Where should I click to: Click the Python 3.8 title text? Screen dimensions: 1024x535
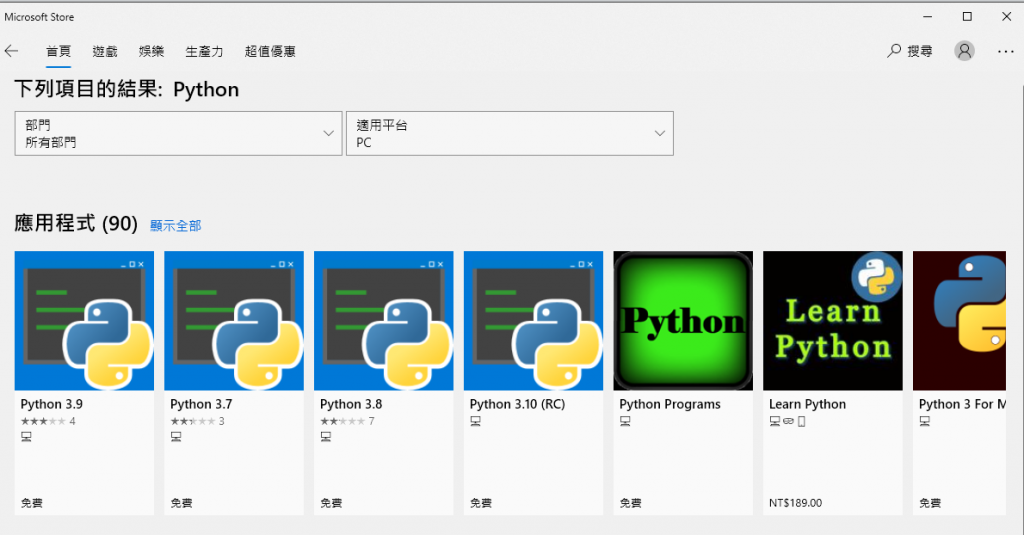351,404
